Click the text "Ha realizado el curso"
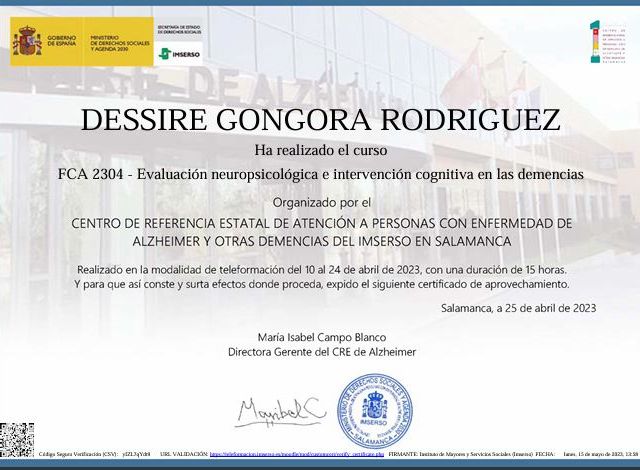 (321, 150)
